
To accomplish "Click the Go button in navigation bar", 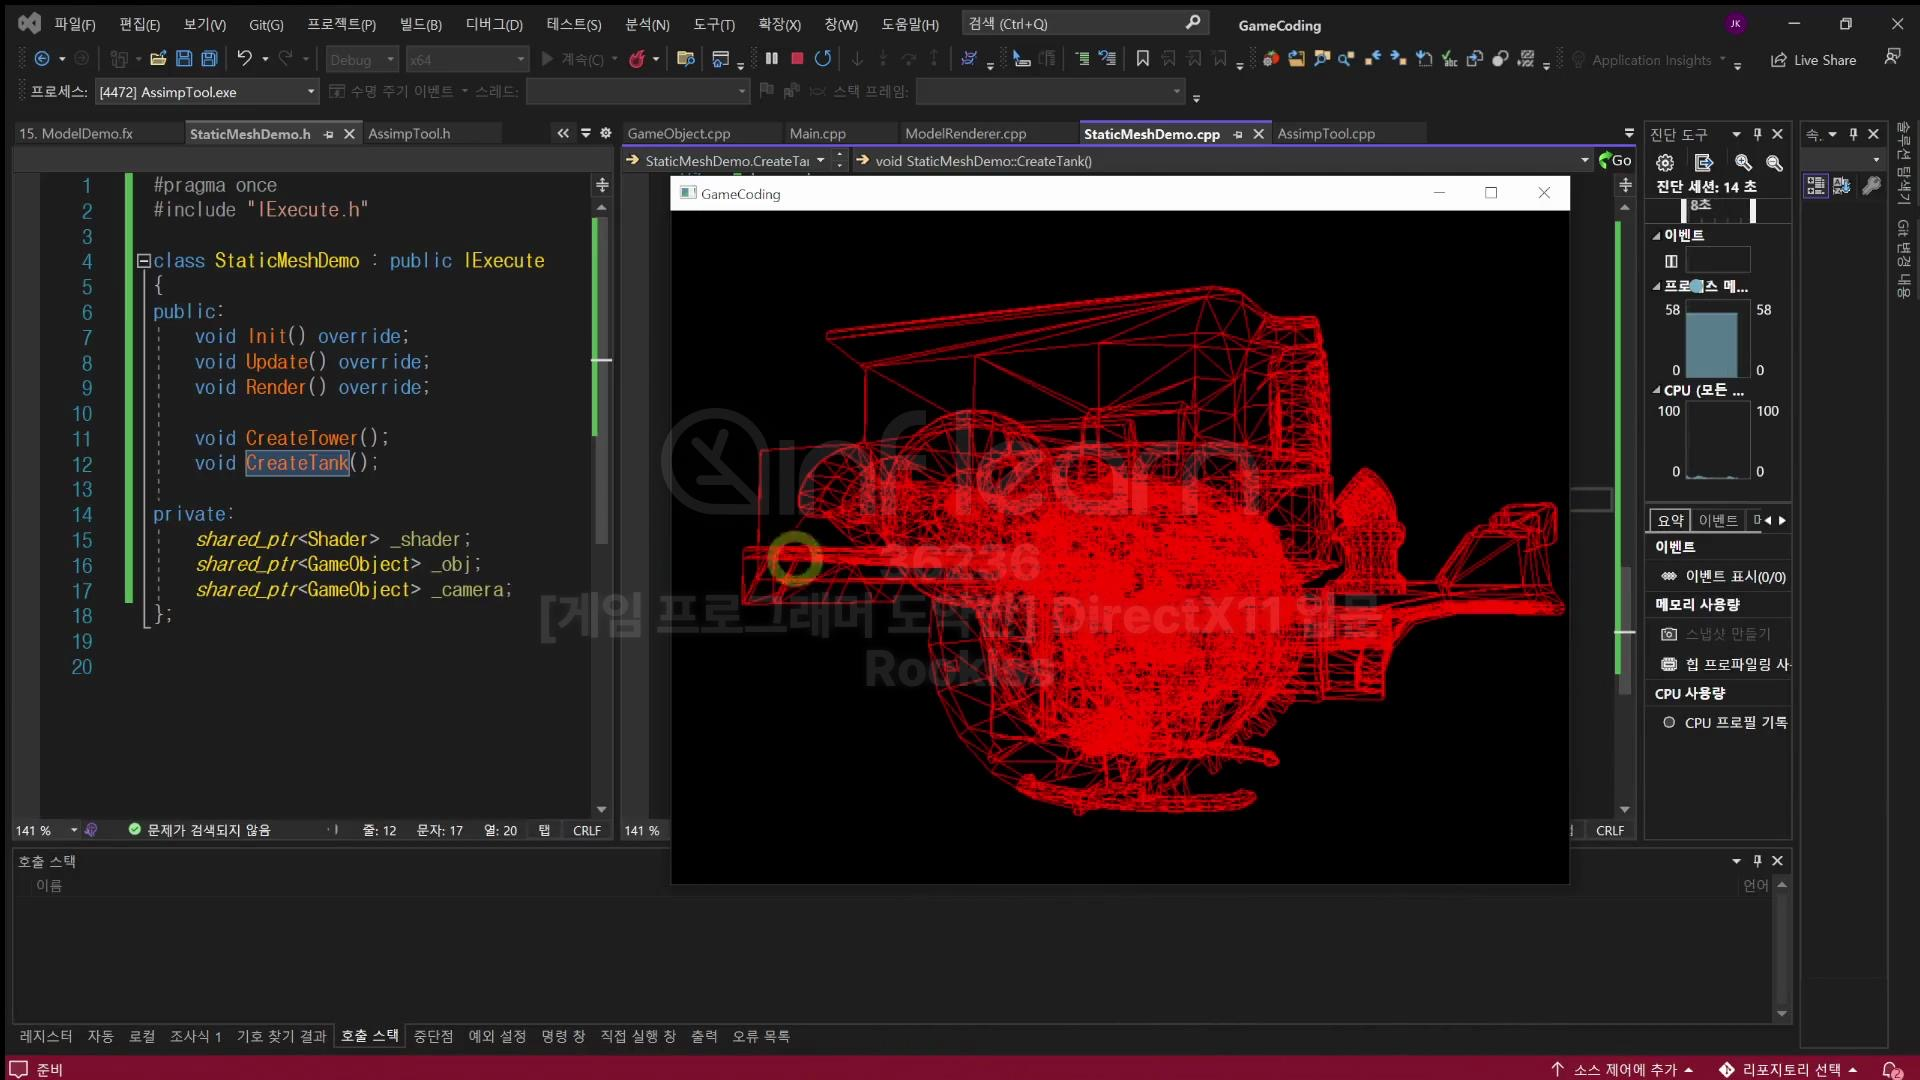I will tap(1615, 160).
